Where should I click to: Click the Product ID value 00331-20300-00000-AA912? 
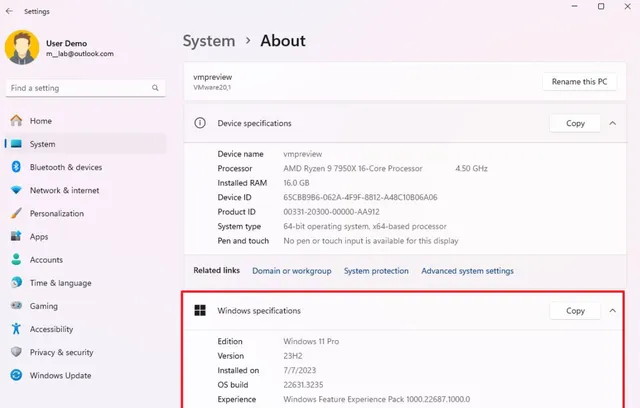pos(331,212)
